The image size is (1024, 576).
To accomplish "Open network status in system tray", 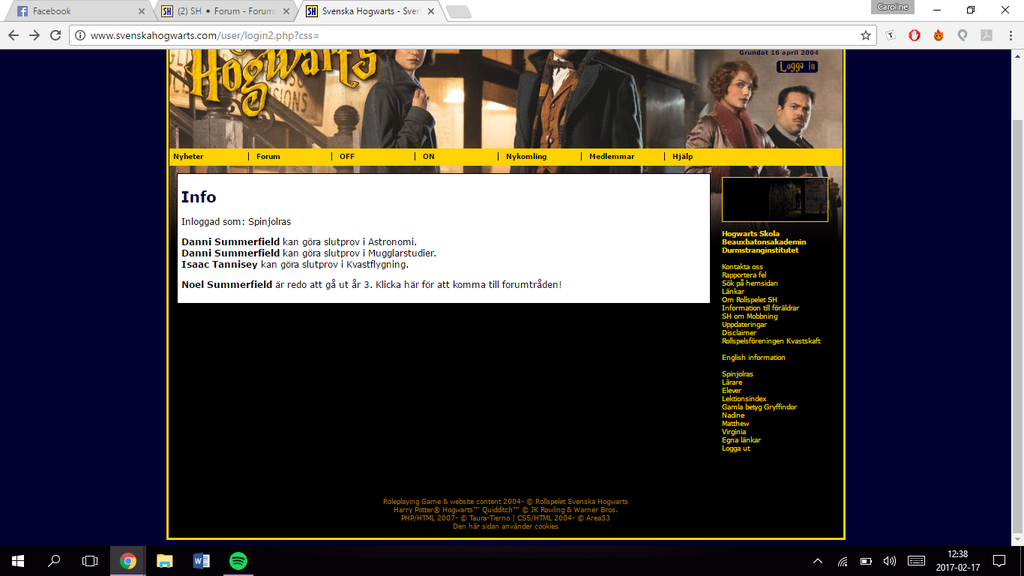I will (x=842, y=561).
